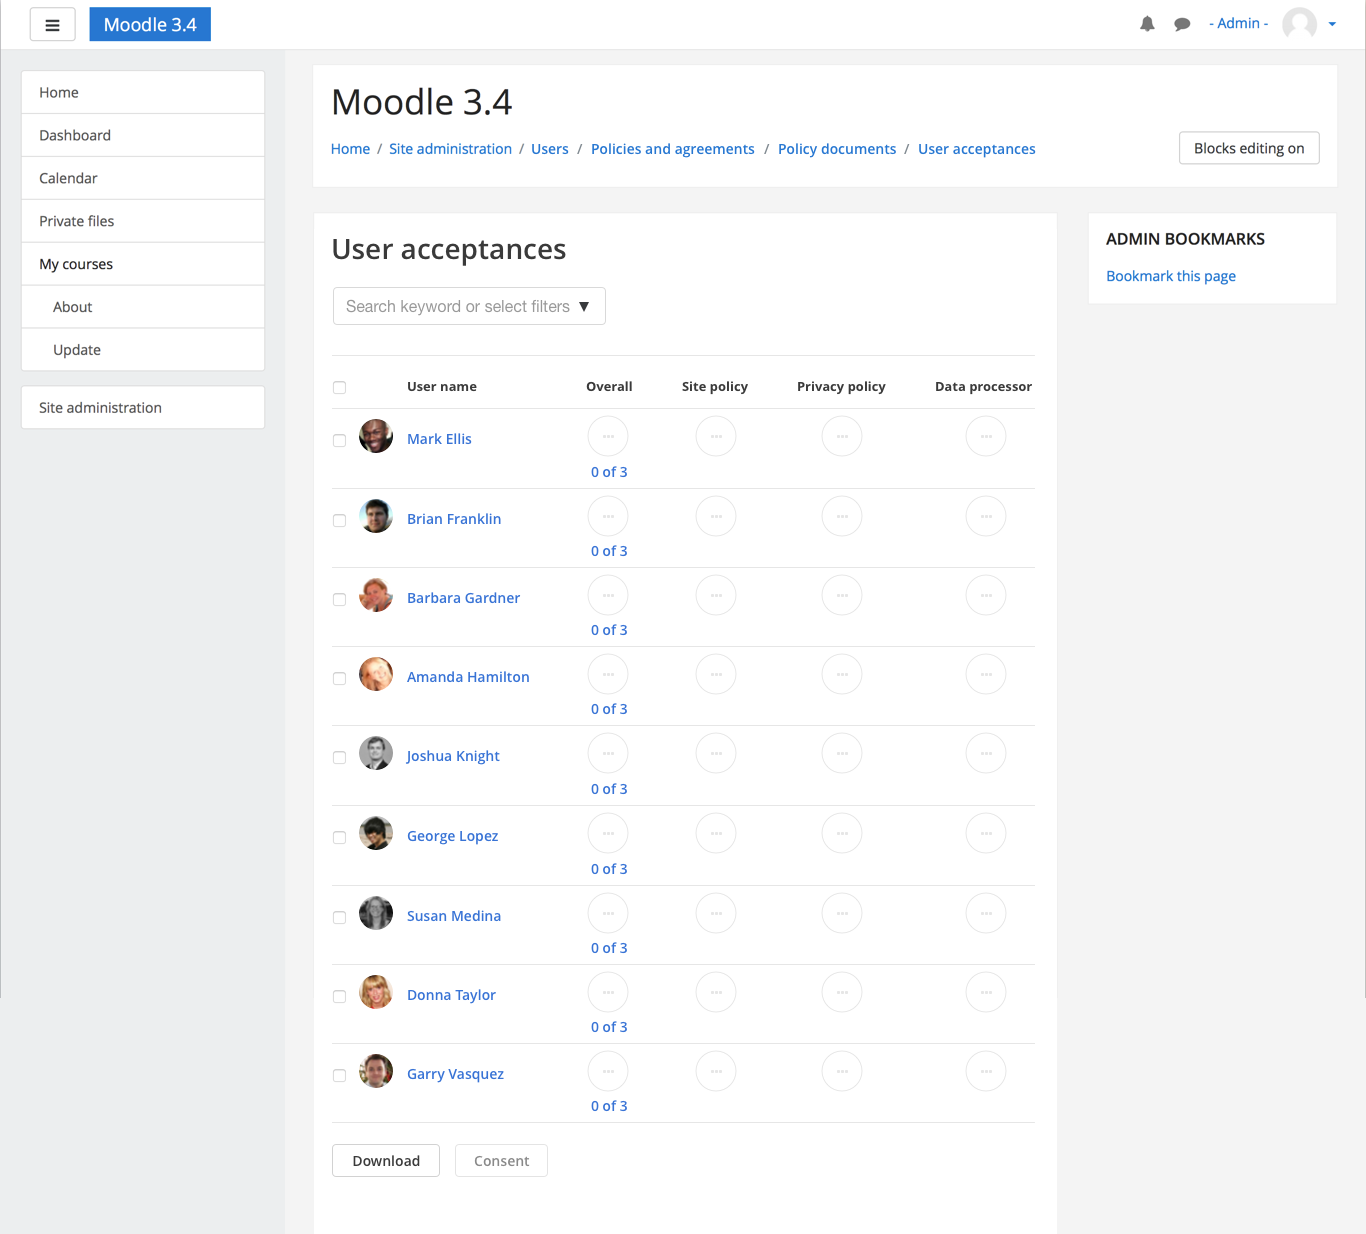1366x1234 pixels.
Task: Click the Admin user avatar
Action: pos(1299,23)
